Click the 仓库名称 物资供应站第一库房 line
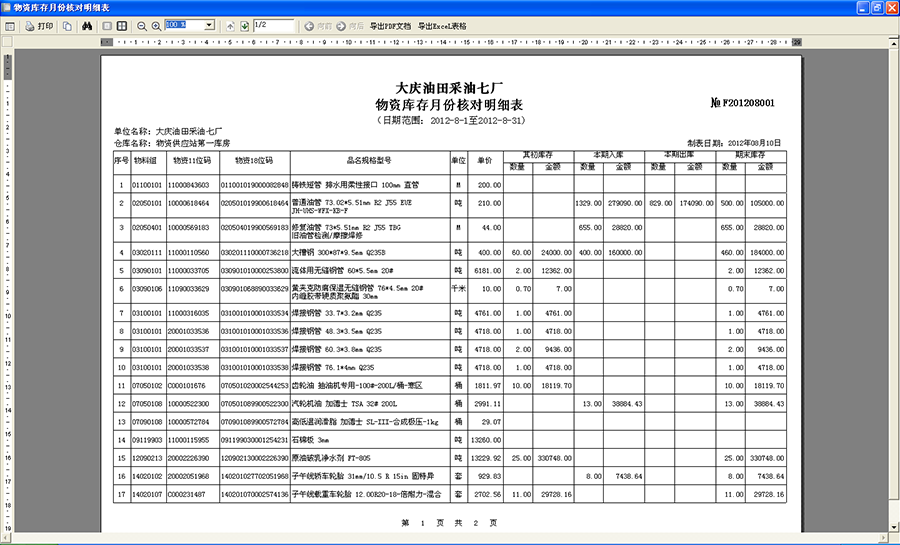Screen dimensions: 900x545 tap(172, 143)
